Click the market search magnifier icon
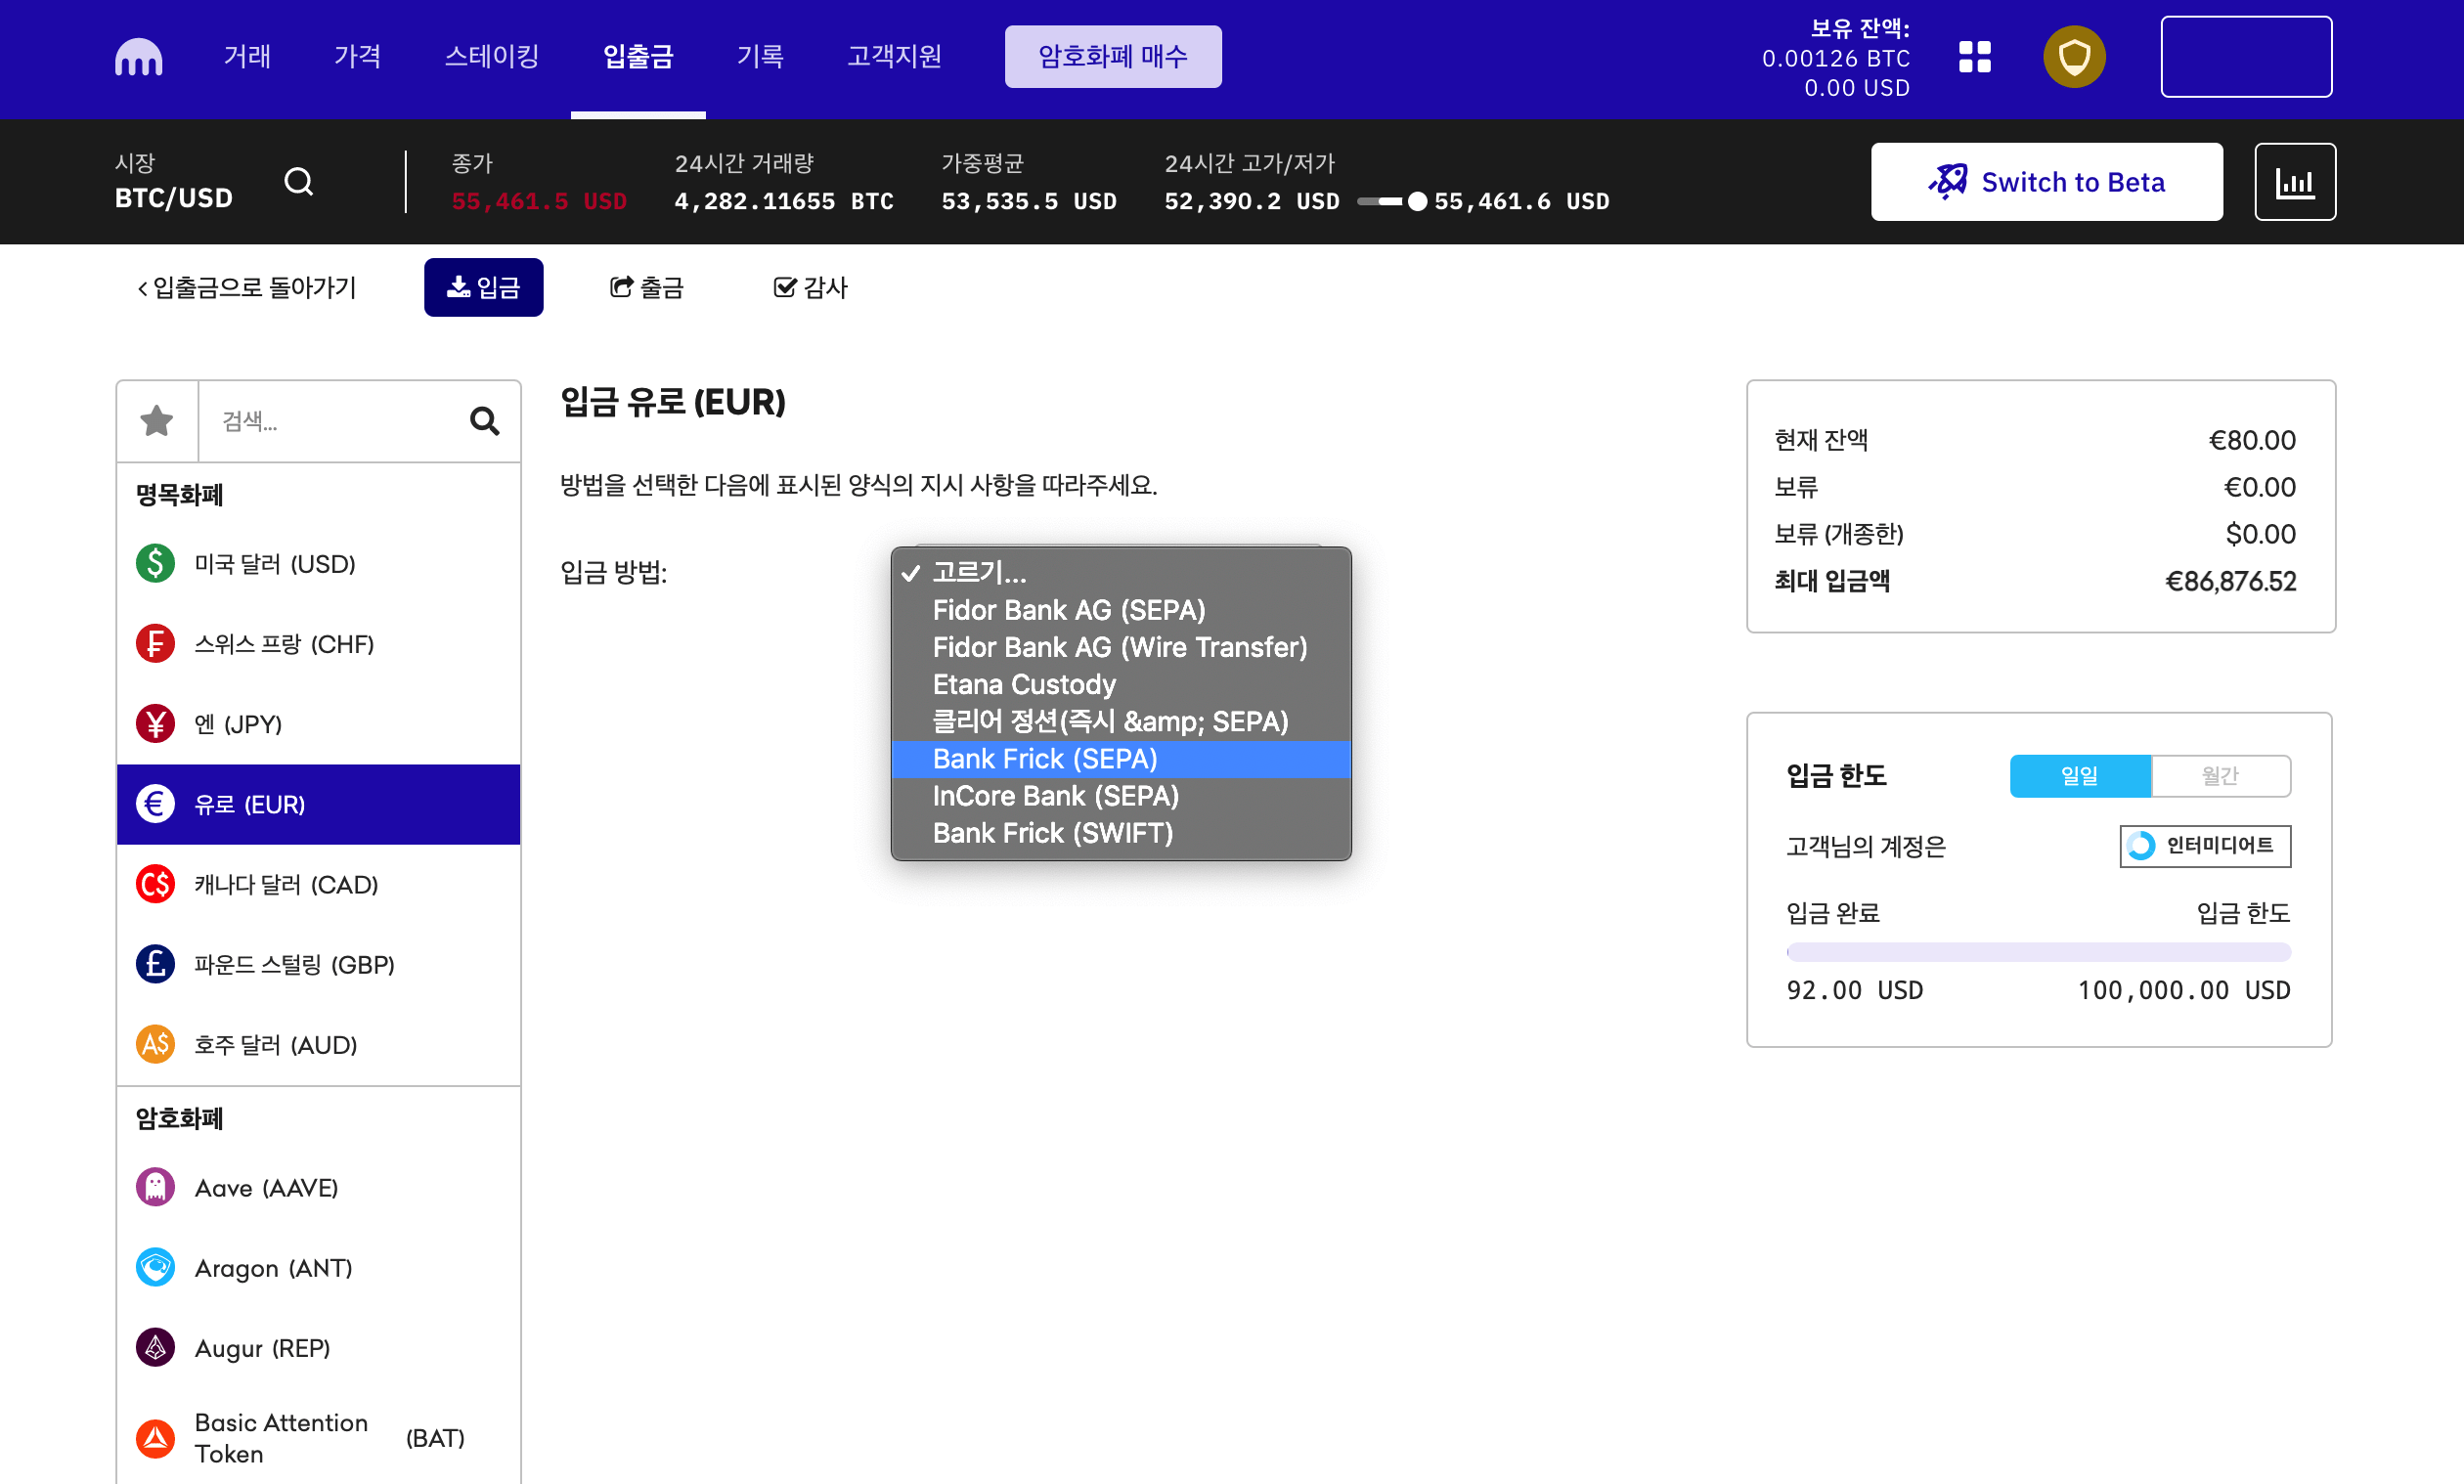 tap(298, 182)
